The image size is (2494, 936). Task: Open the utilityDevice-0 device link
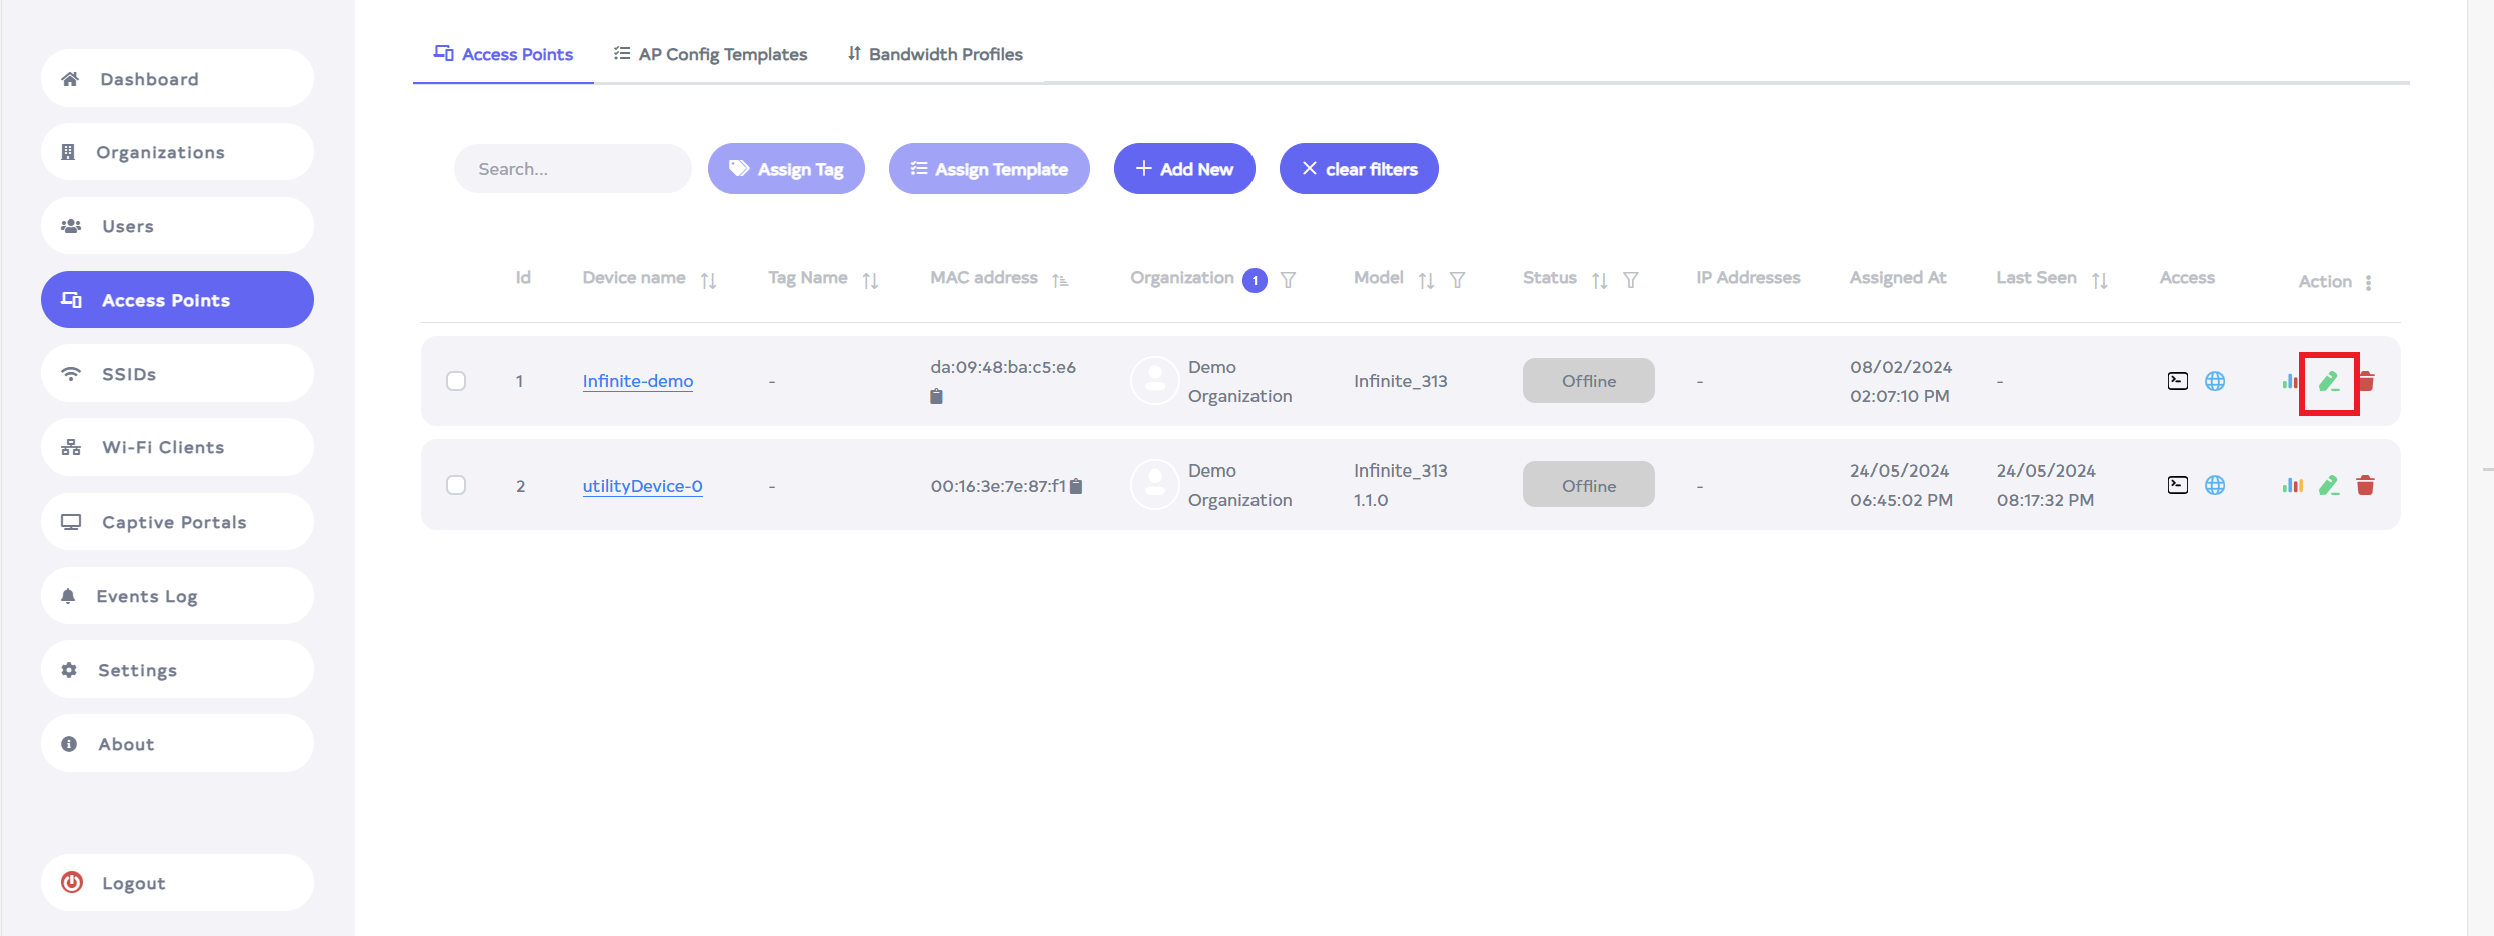coord(642,486)
